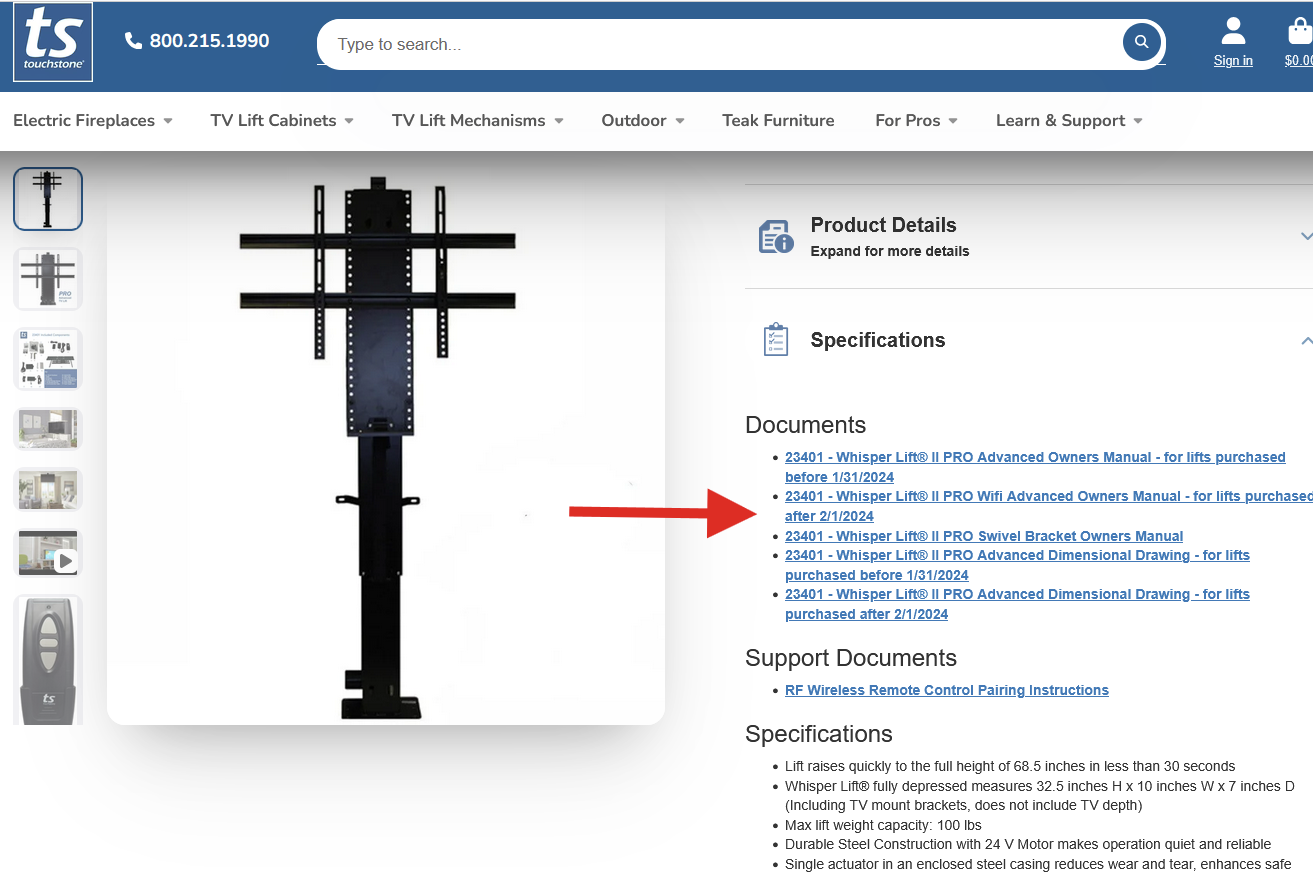Image resolution: width=1313 pixels, height=873 pixels.
Task: Click the Support Documents heading
Action: click(851, 658)
